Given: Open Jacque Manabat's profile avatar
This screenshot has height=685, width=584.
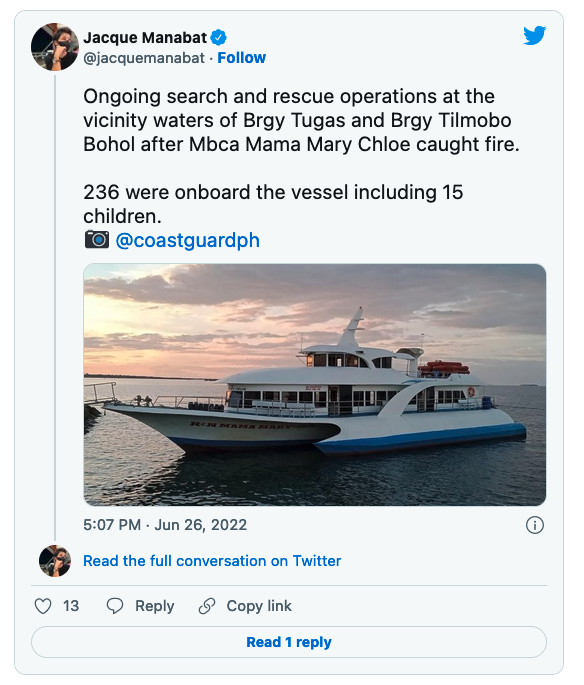Looking at the screenshot, I should (x=55, y=47).
